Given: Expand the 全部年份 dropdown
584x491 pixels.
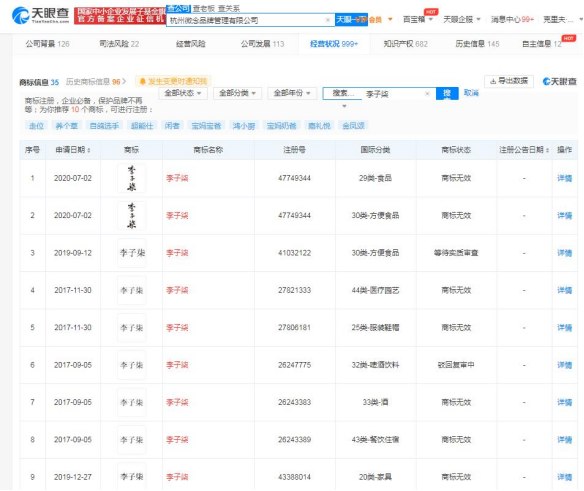Looking at the screenshot, I should coord(292,93).
